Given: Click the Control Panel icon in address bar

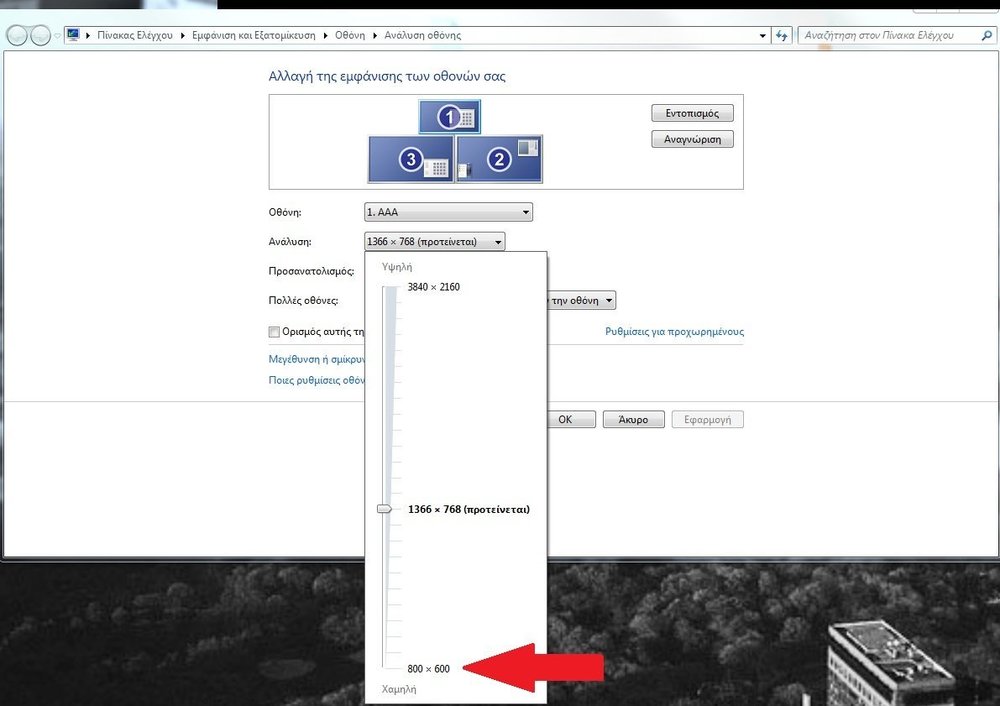Looking at the screenshot, I should click(x=73, y=35).
